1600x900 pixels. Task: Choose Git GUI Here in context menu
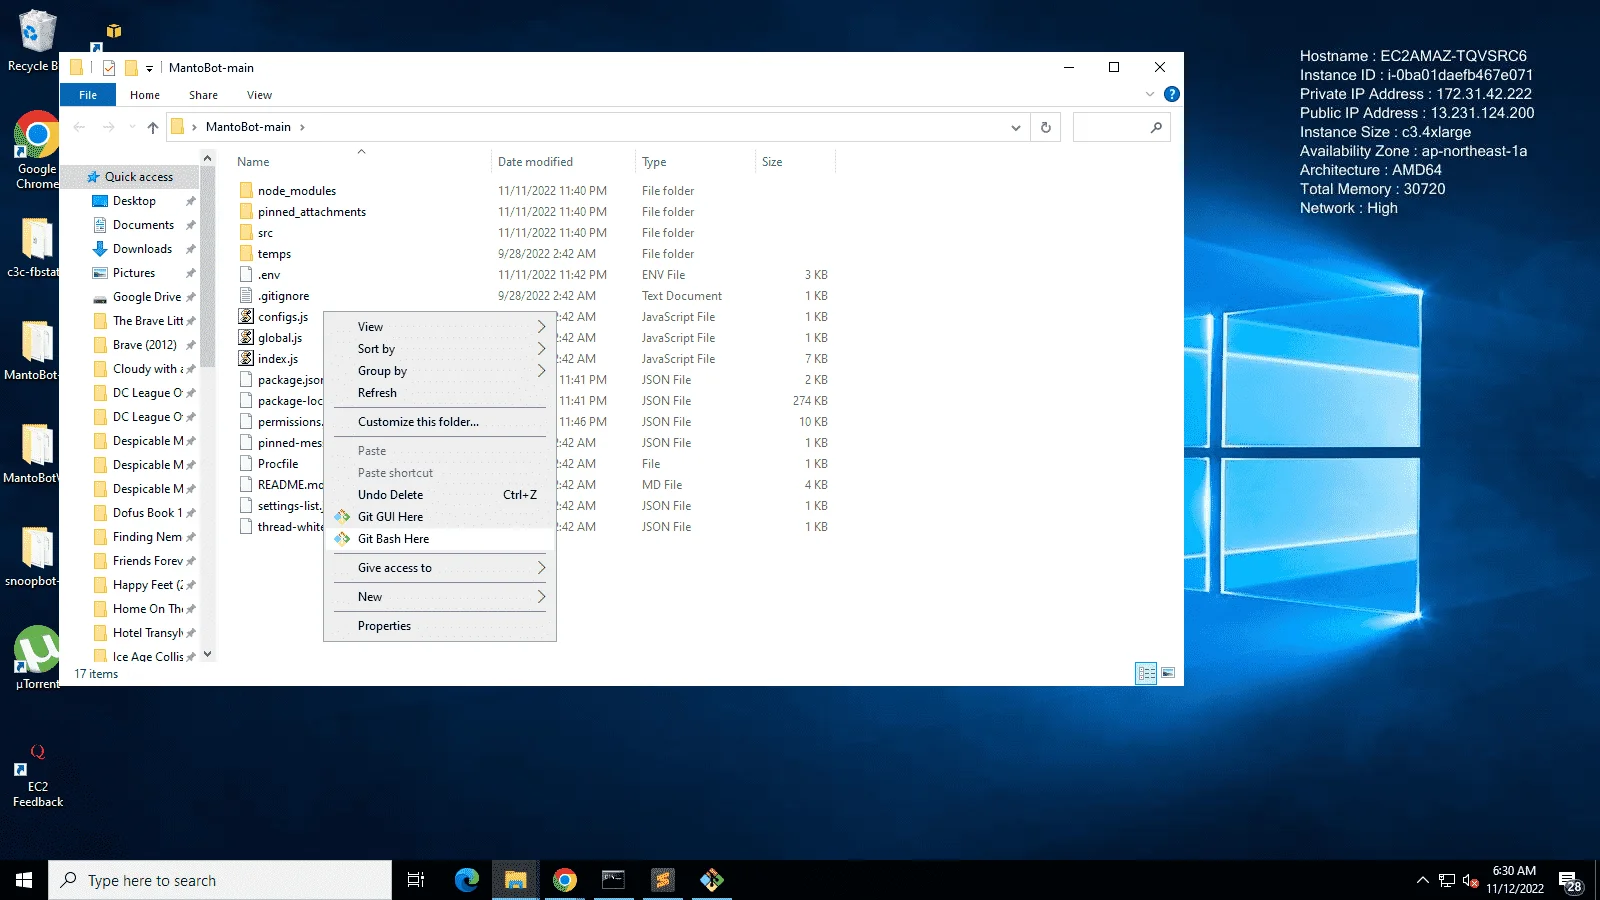click(x=440, y=517)
